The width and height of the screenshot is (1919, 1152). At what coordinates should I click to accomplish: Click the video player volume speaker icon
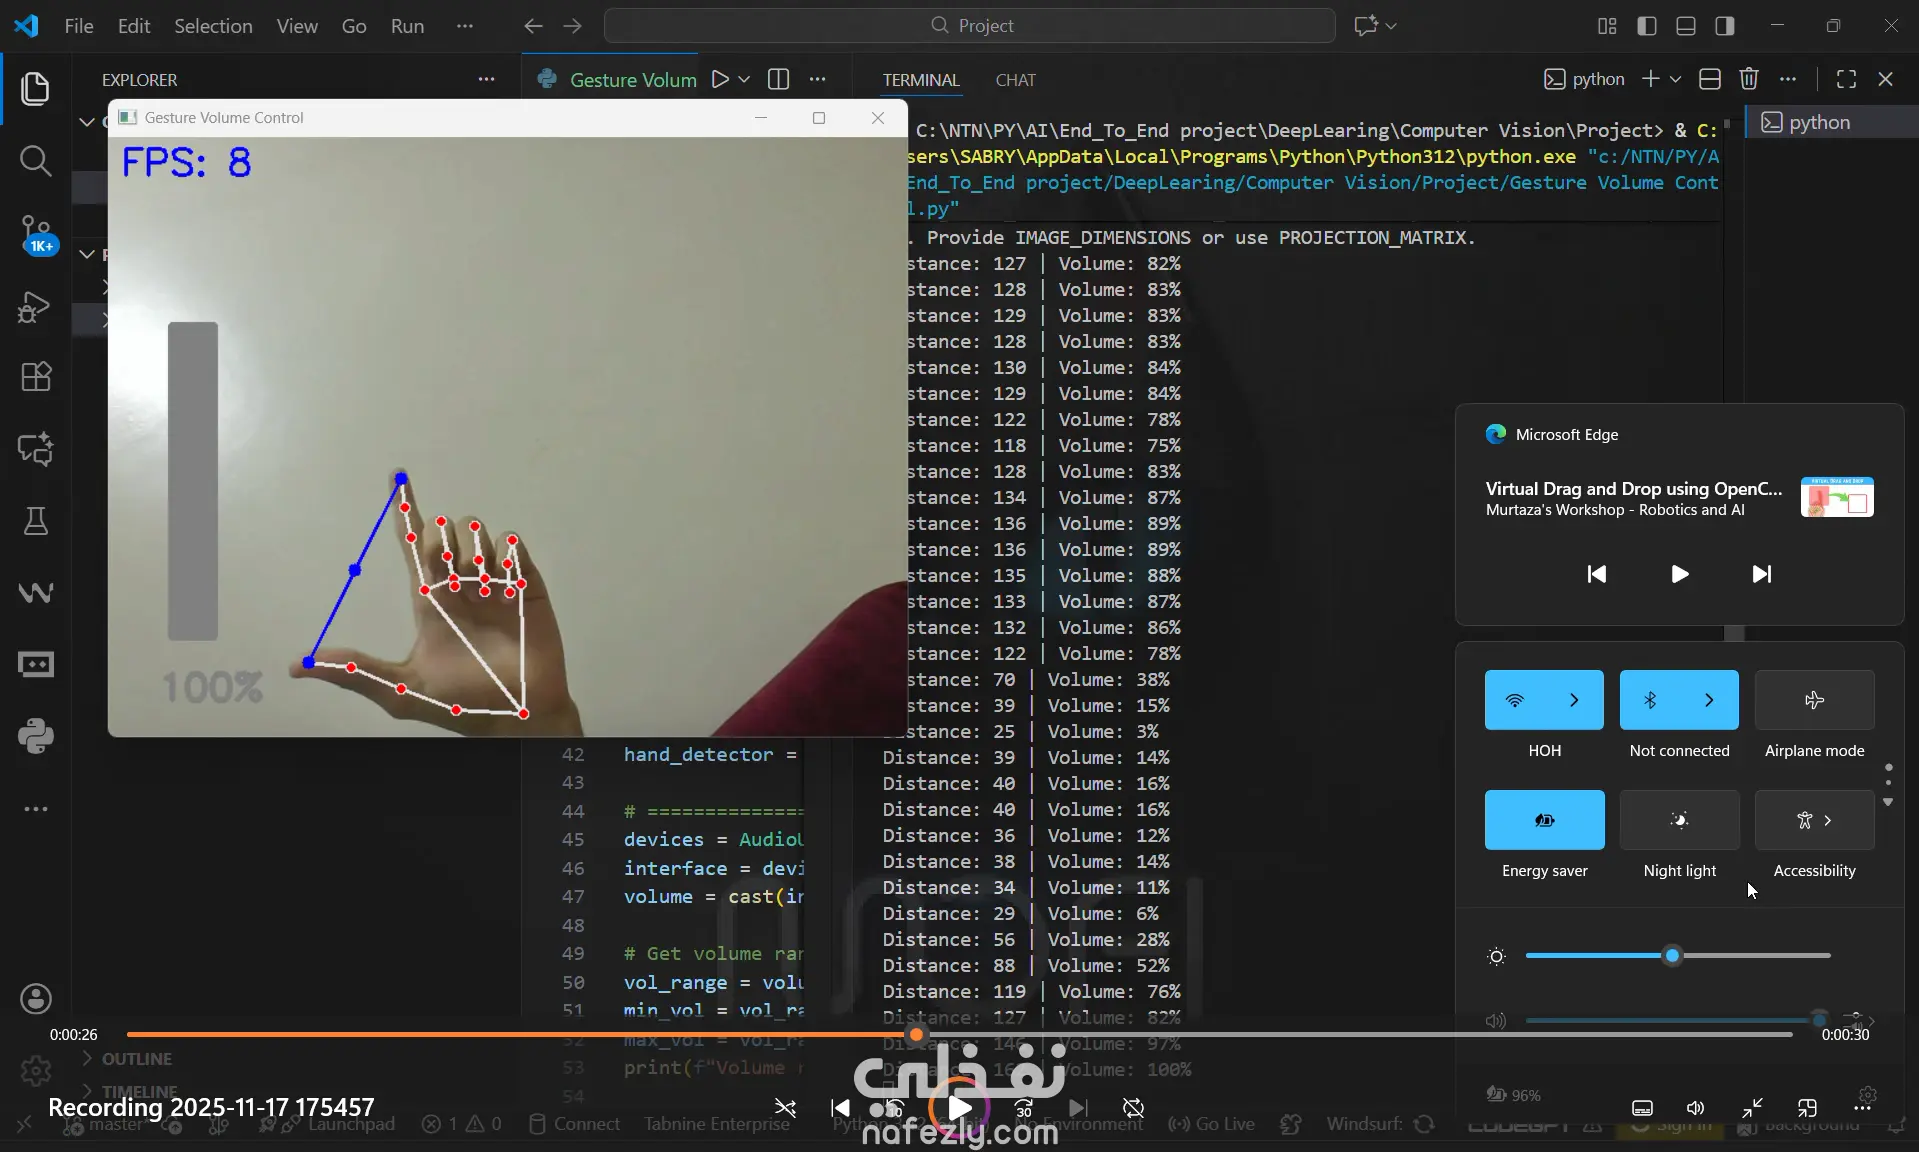[x=1696, y=1108]
